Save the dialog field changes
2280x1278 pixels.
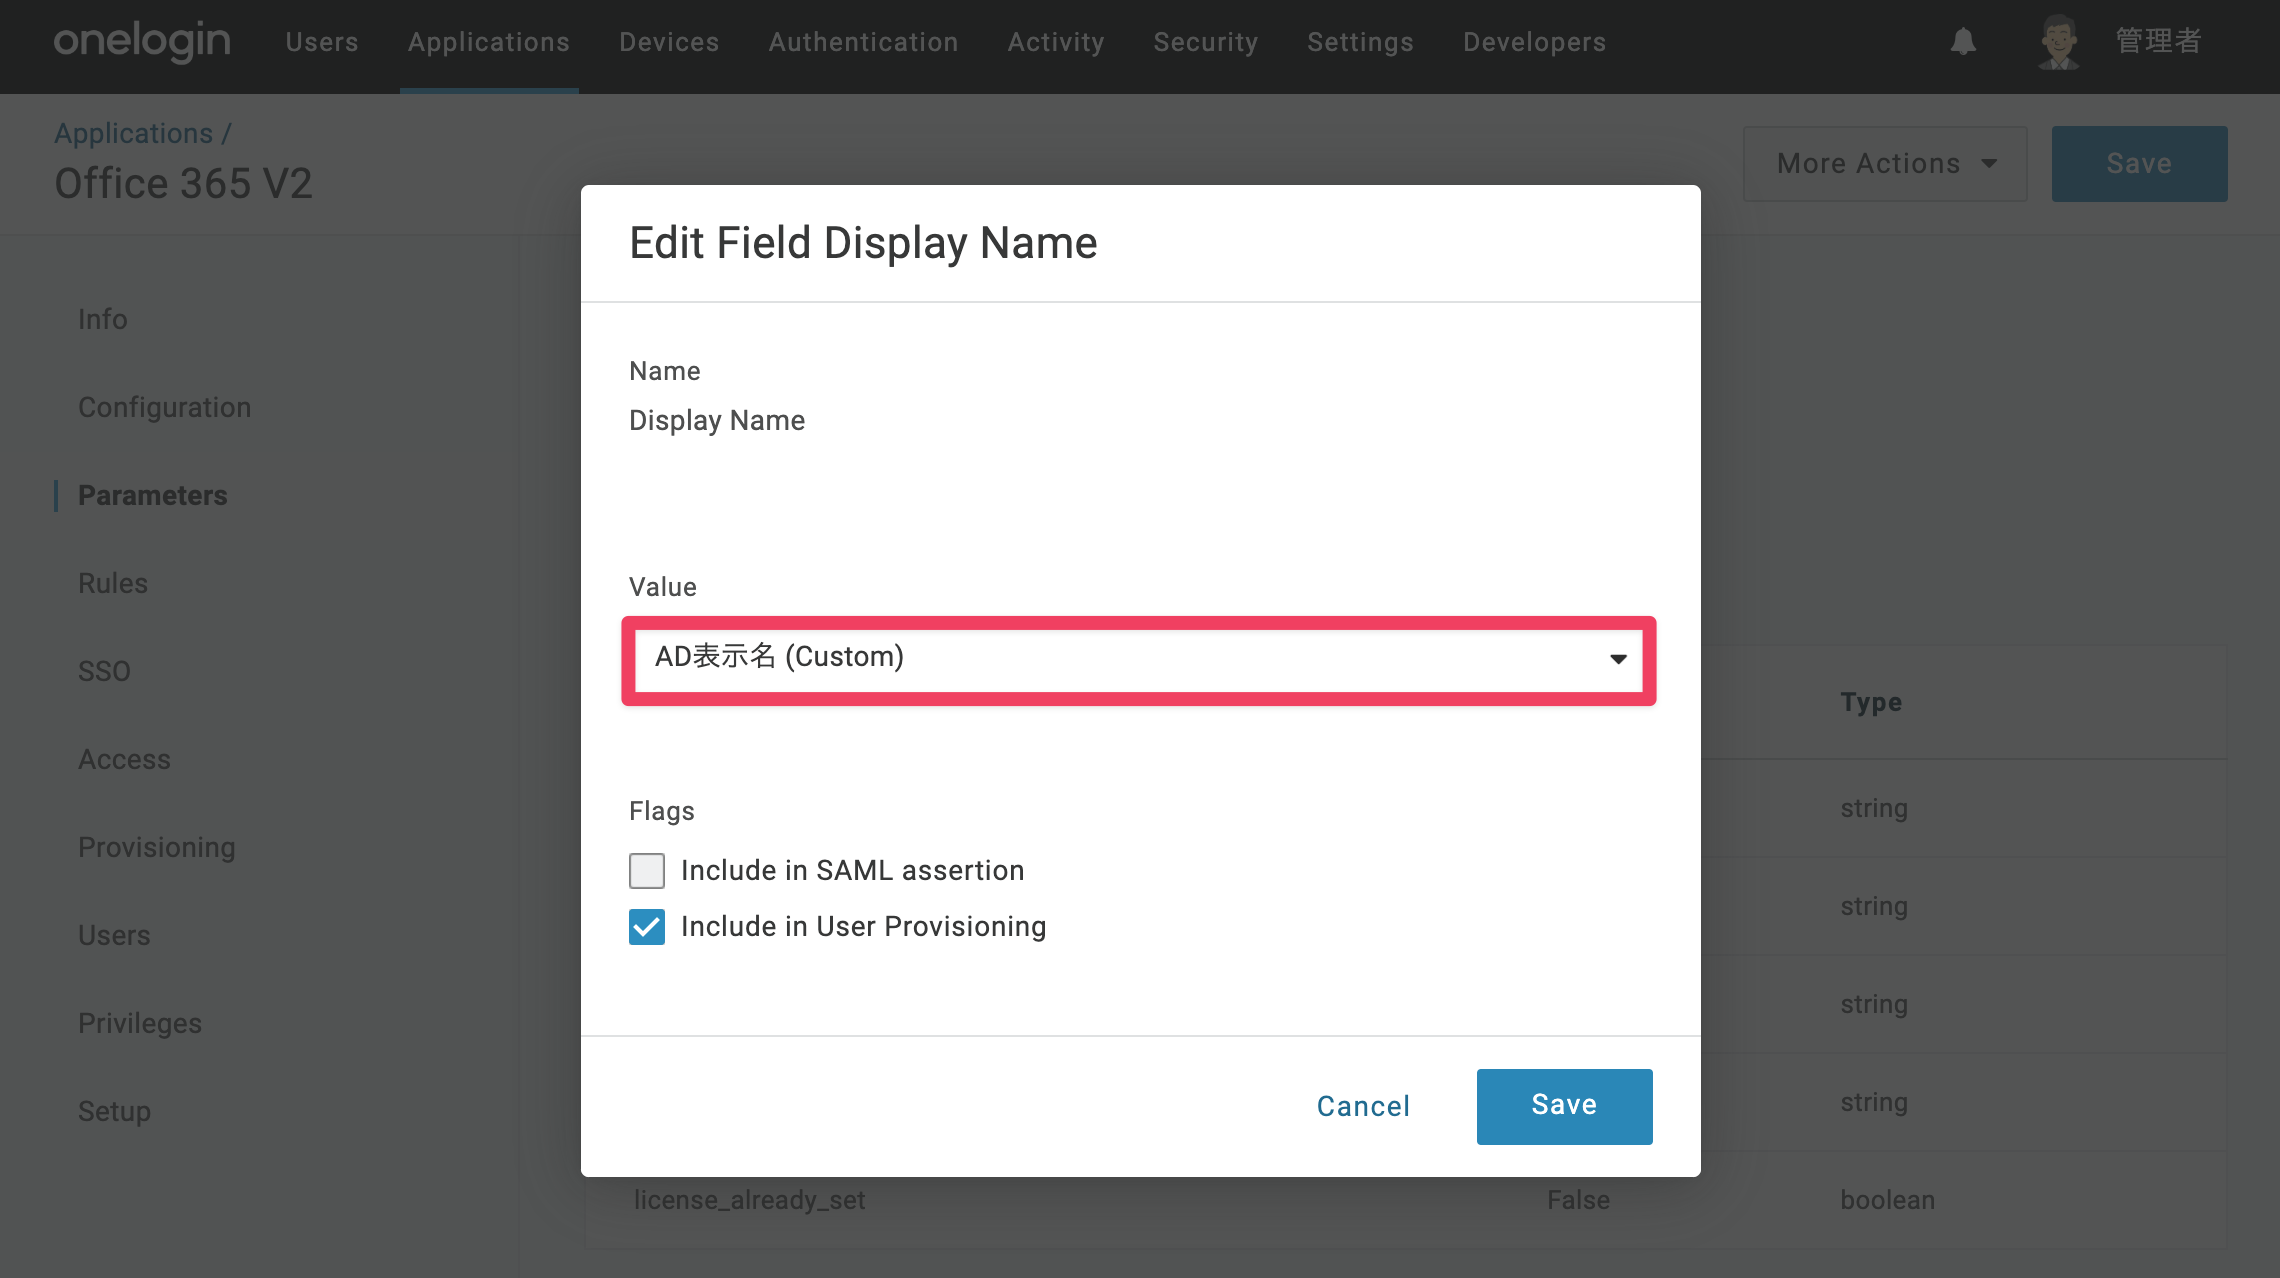(x=1565, y=1106)
